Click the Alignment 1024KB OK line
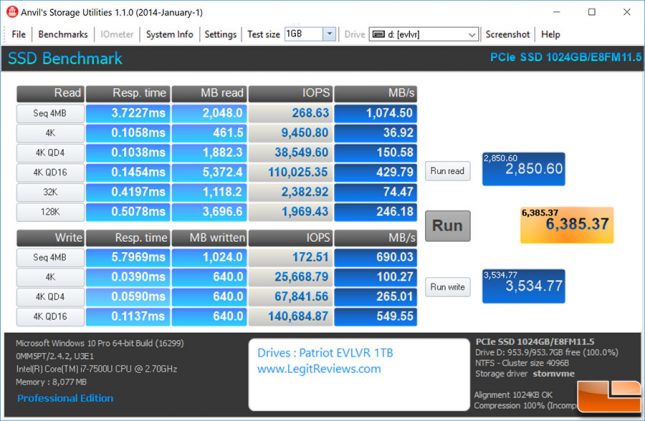645x421 pixels. click(513, 395)
